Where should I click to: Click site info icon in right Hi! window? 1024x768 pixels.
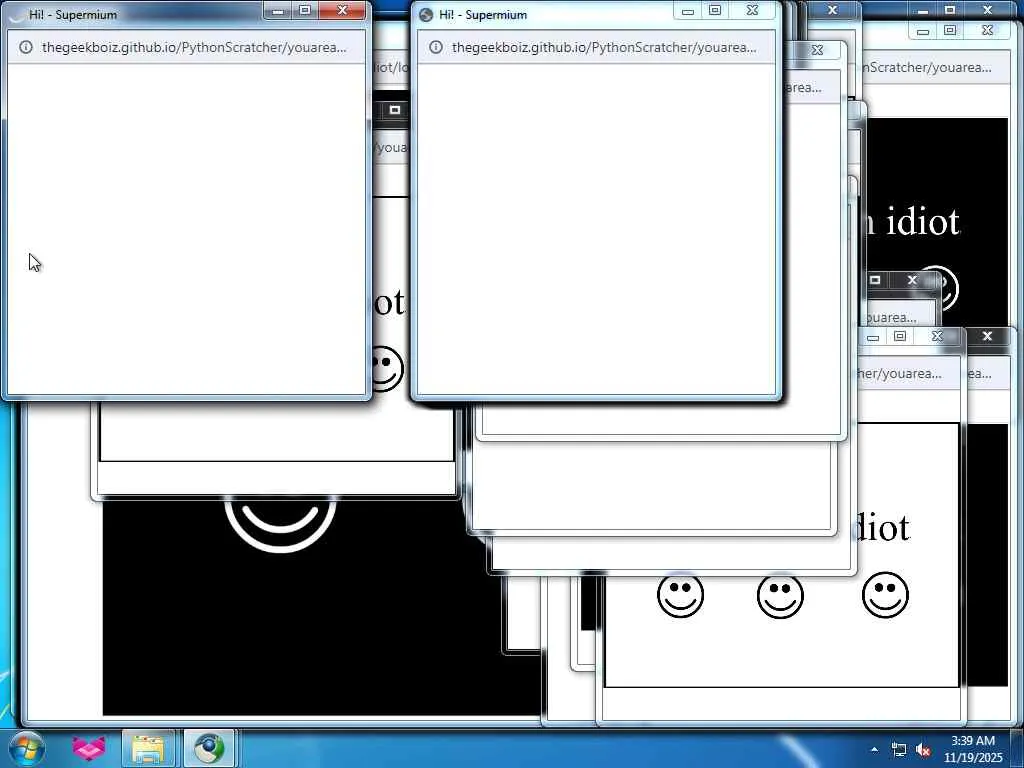(x=436, y=47)
